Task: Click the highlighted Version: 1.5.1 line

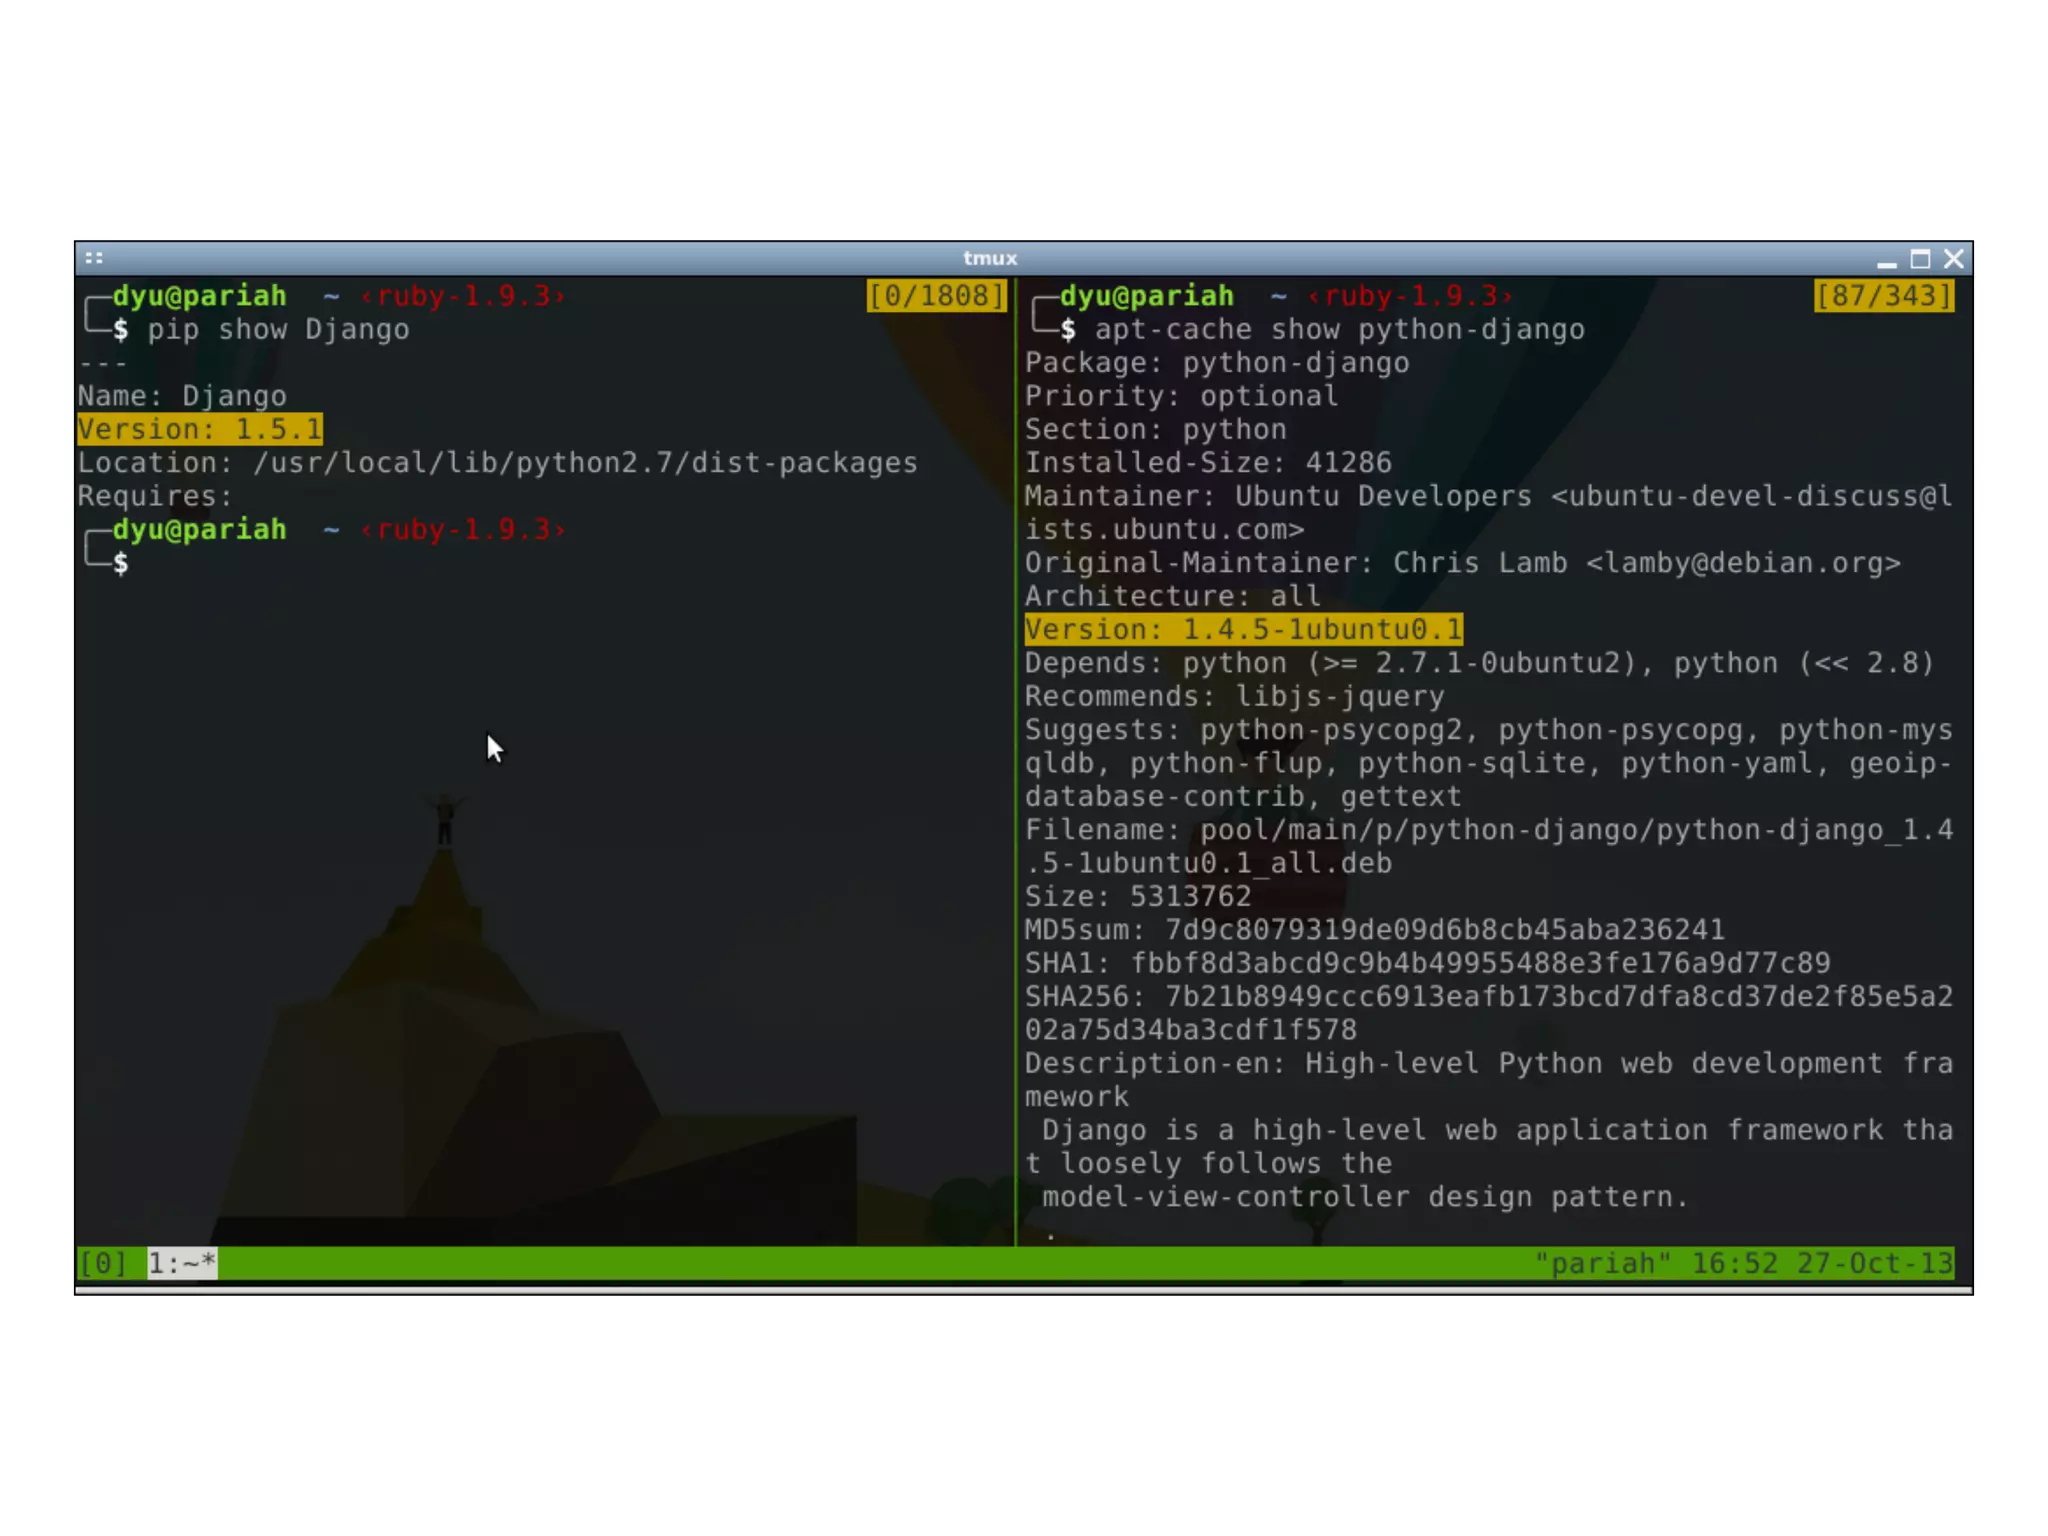Action: tap(200, 429)
